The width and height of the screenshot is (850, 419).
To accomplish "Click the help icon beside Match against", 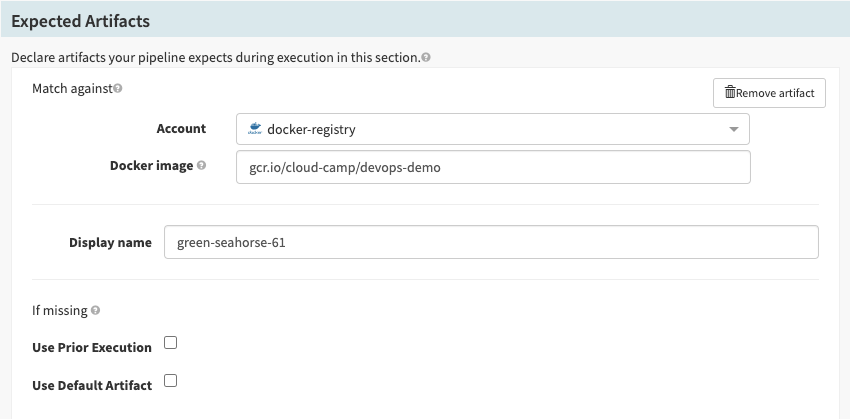I will pyautogui.click(x=118, y=89).
